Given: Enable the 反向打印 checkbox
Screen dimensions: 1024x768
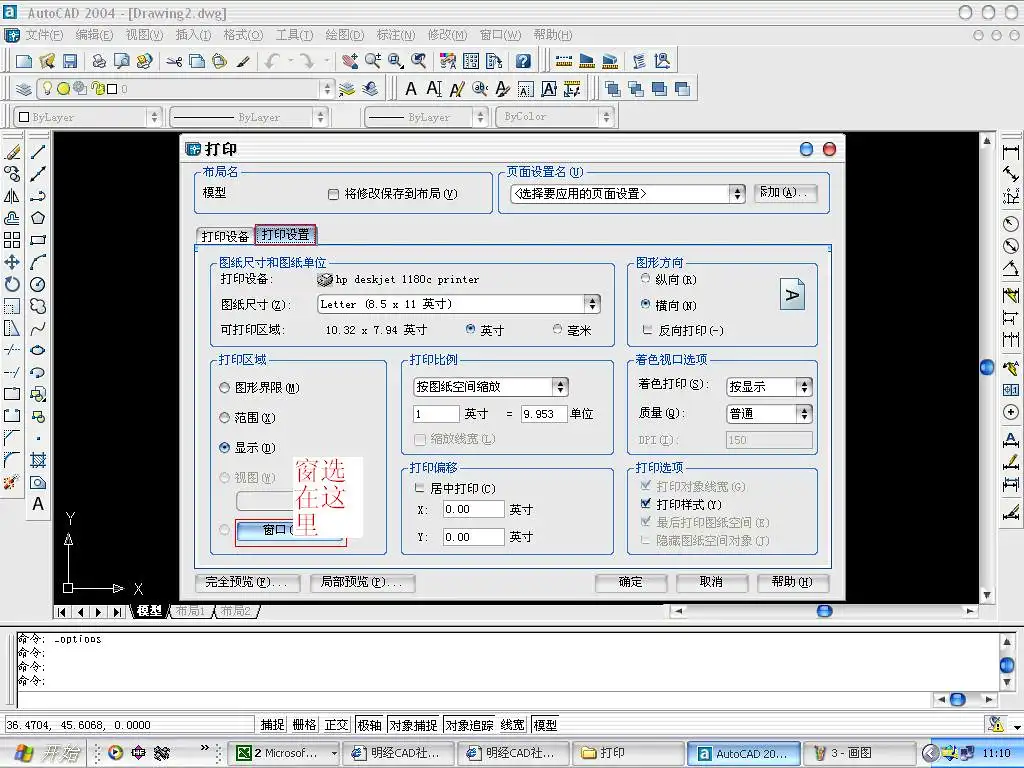Looking at the screenshot, I should point(647,330).
